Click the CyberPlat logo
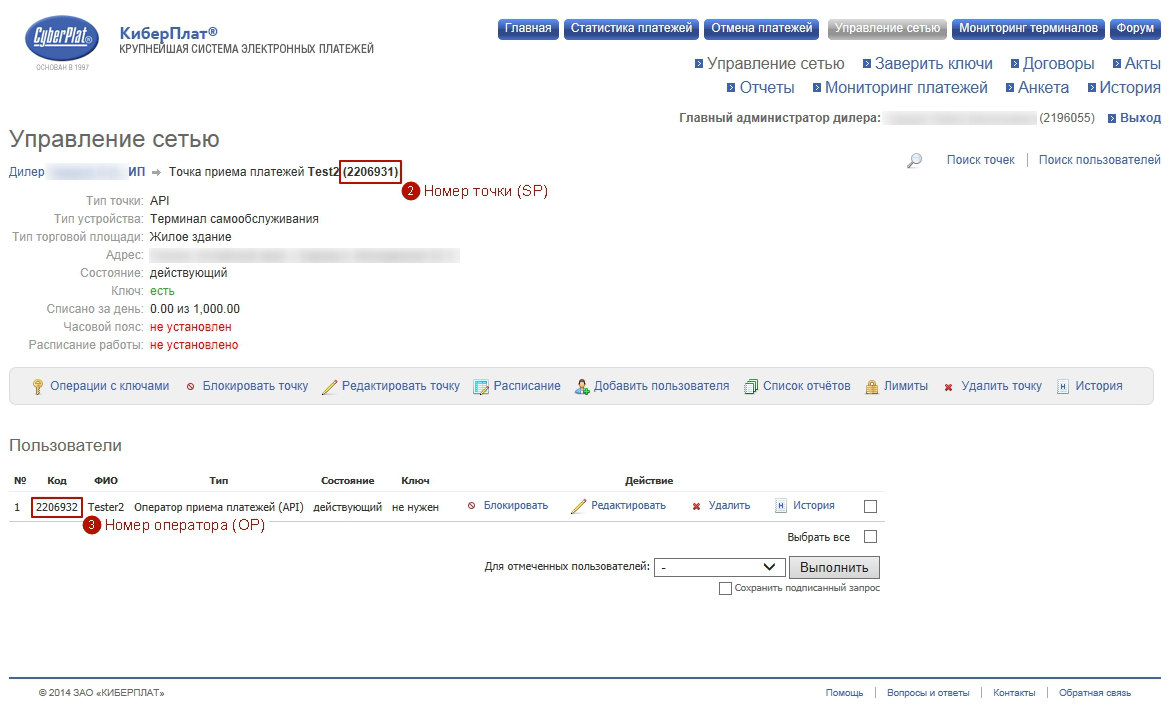The image size is (1170, 710). pos(62,41)
